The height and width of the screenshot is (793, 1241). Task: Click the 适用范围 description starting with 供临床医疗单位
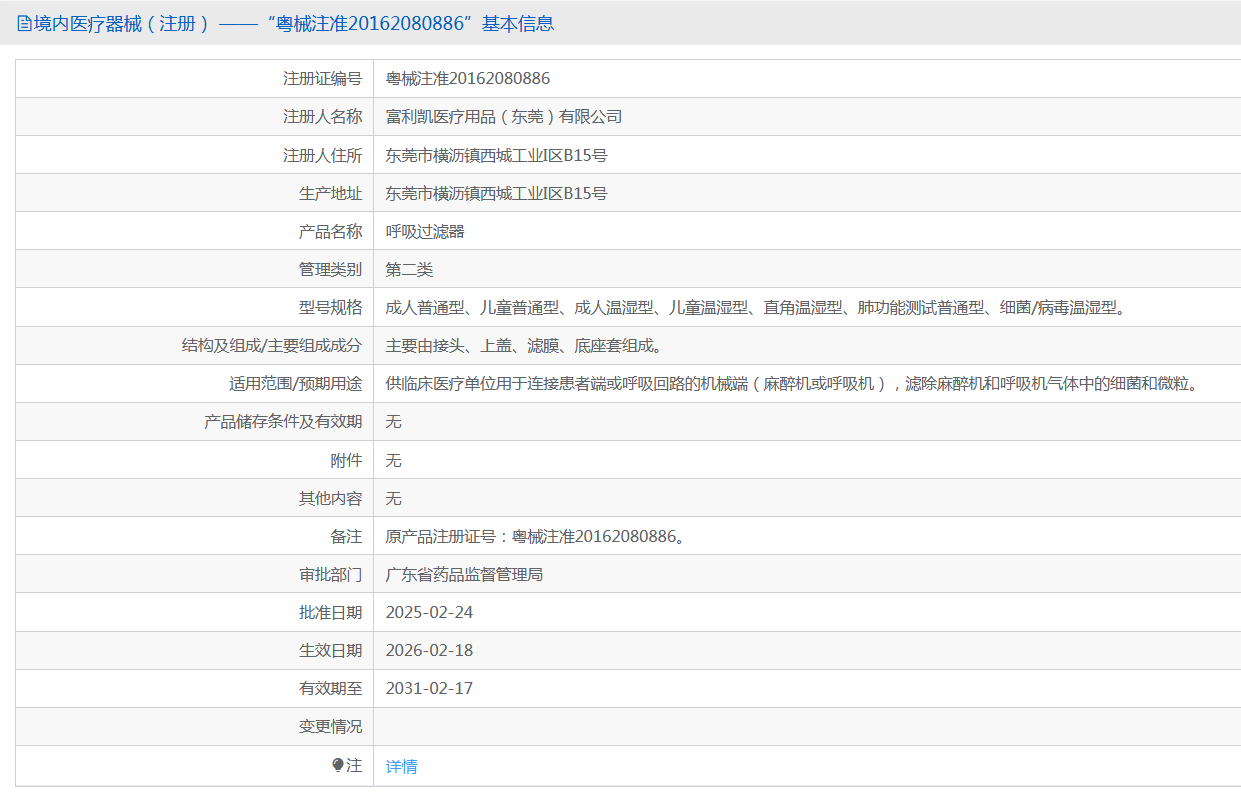click(794, 384)
